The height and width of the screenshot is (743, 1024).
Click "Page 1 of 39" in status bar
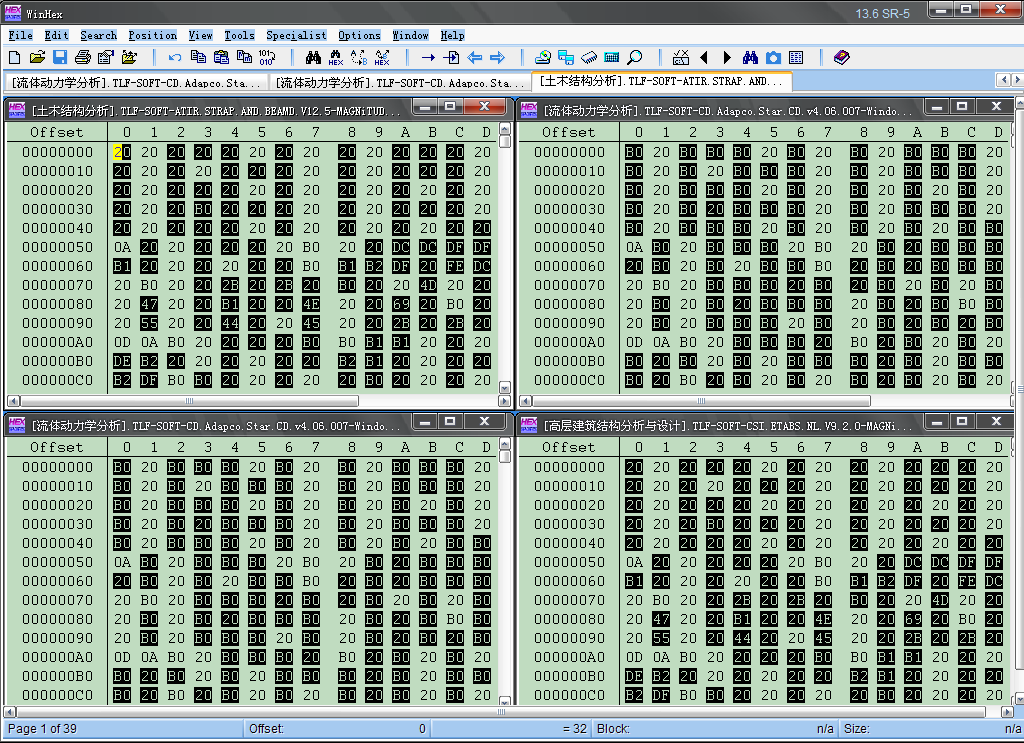click(x=42, y=729)
